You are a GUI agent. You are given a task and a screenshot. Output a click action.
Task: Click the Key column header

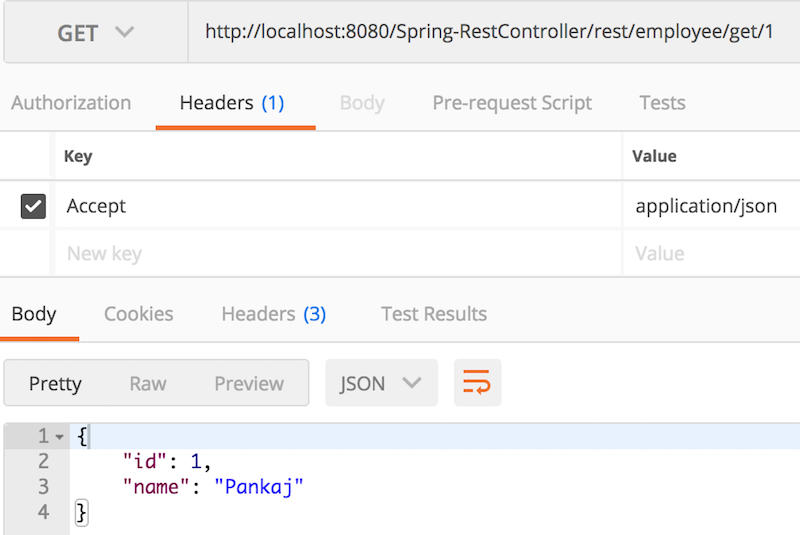tap(78, 156)
